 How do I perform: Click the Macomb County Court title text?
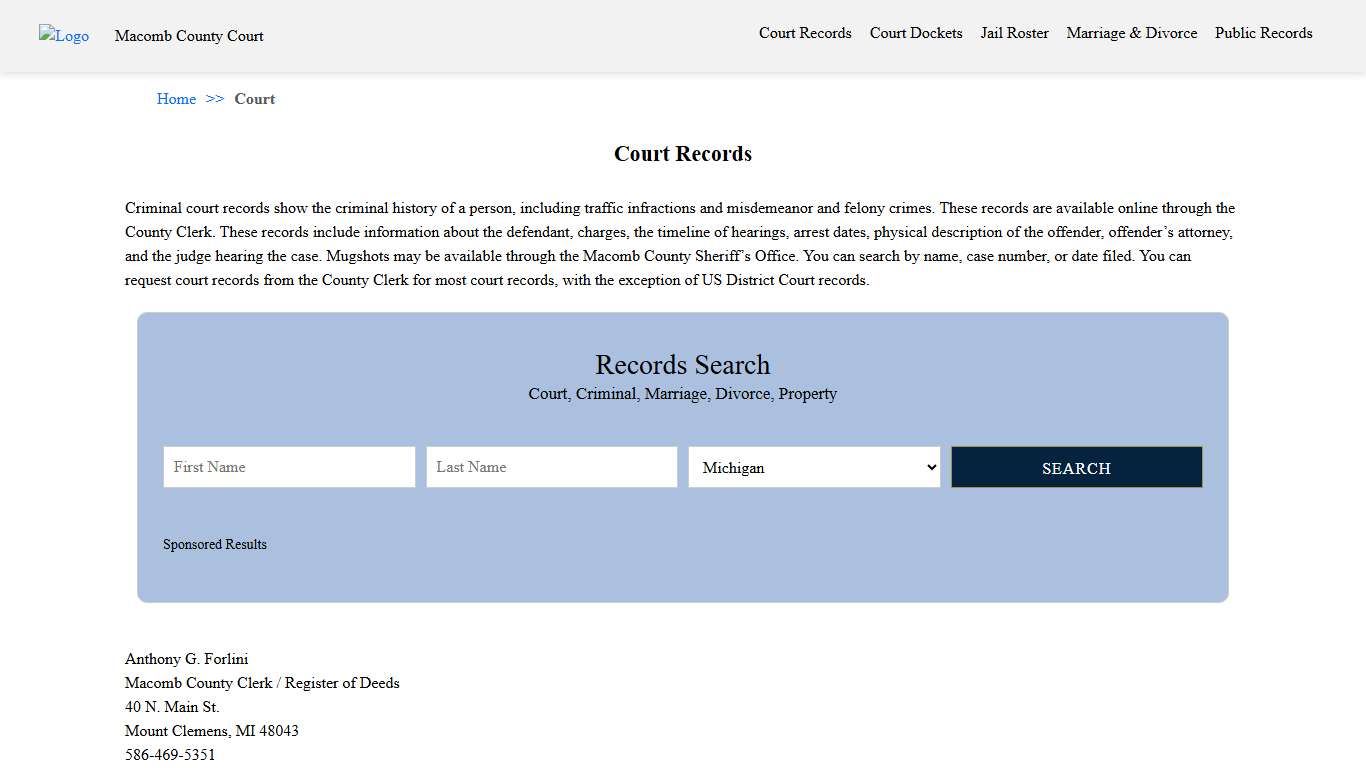pos(189,36)
